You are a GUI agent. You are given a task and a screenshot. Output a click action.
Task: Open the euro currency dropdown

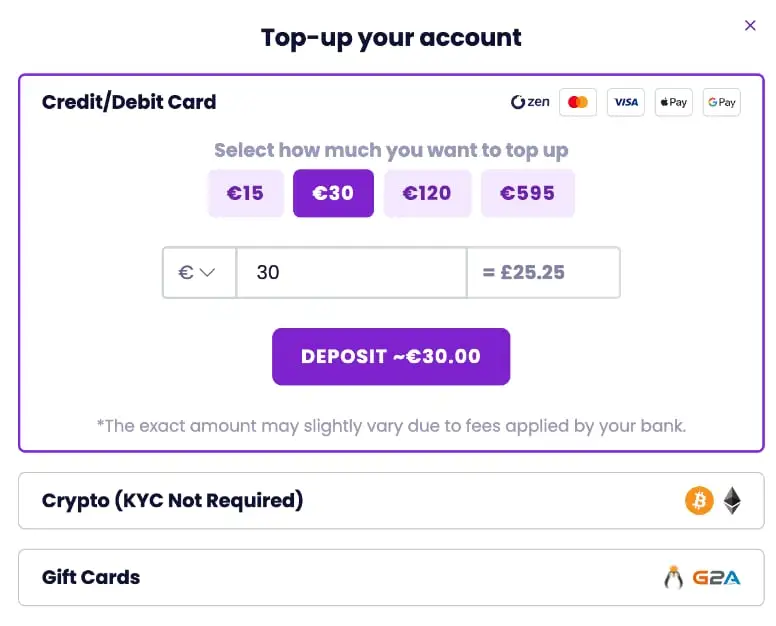coord(199,272)
